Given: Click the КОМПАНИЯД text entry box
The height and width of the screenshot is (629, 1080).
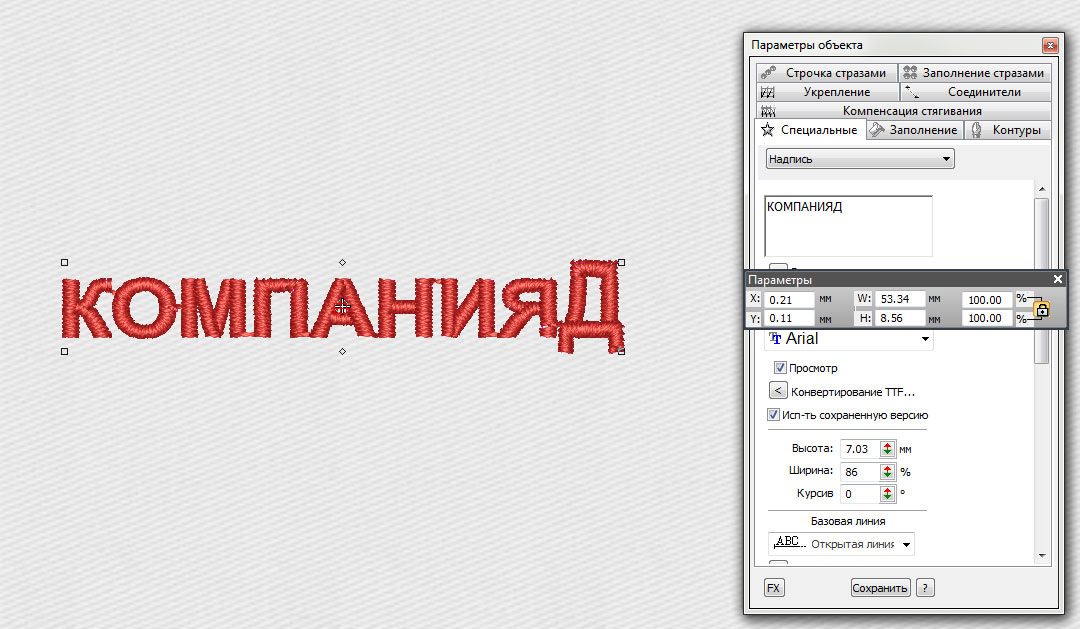Looking at the screenshot, I should pos(848,225).
